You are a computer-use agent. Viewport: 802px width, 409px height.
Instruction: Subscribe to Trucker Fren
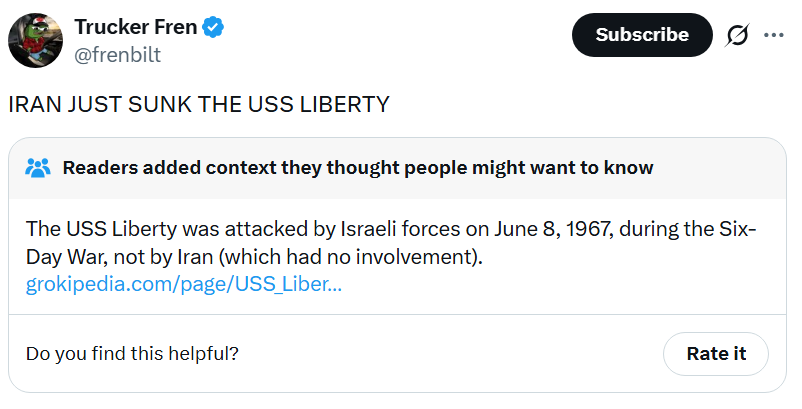click(x=641, y=35)
